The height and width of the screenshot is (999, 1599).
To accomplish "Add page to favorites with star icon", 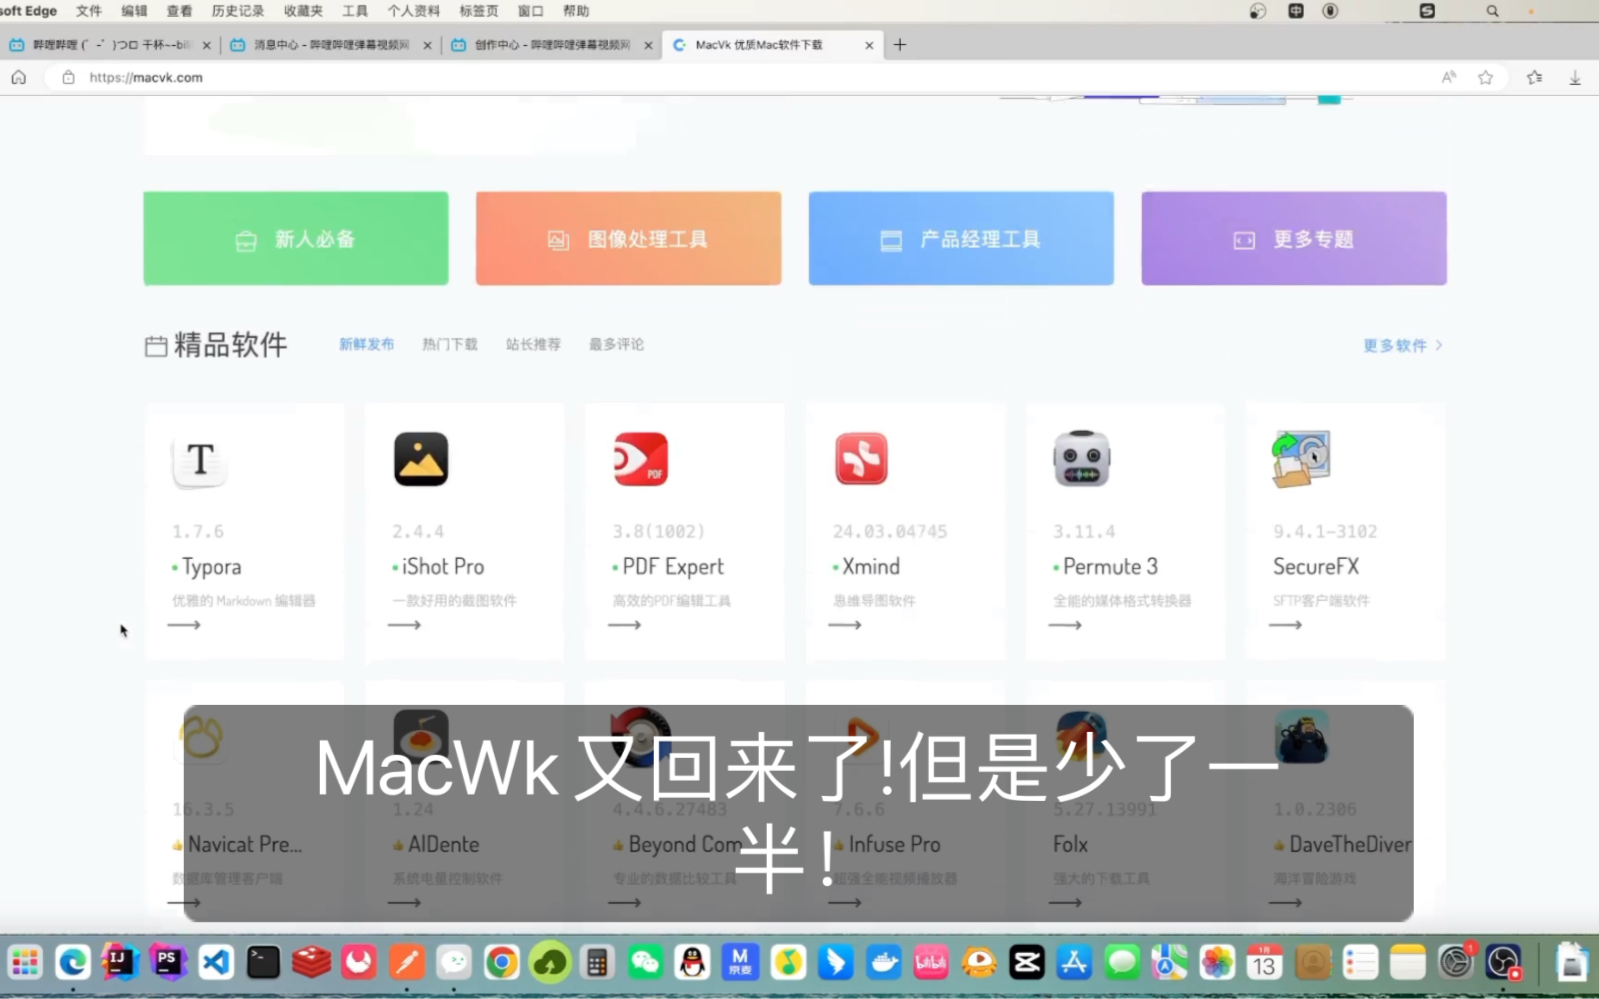I will tap(1485, 77).
